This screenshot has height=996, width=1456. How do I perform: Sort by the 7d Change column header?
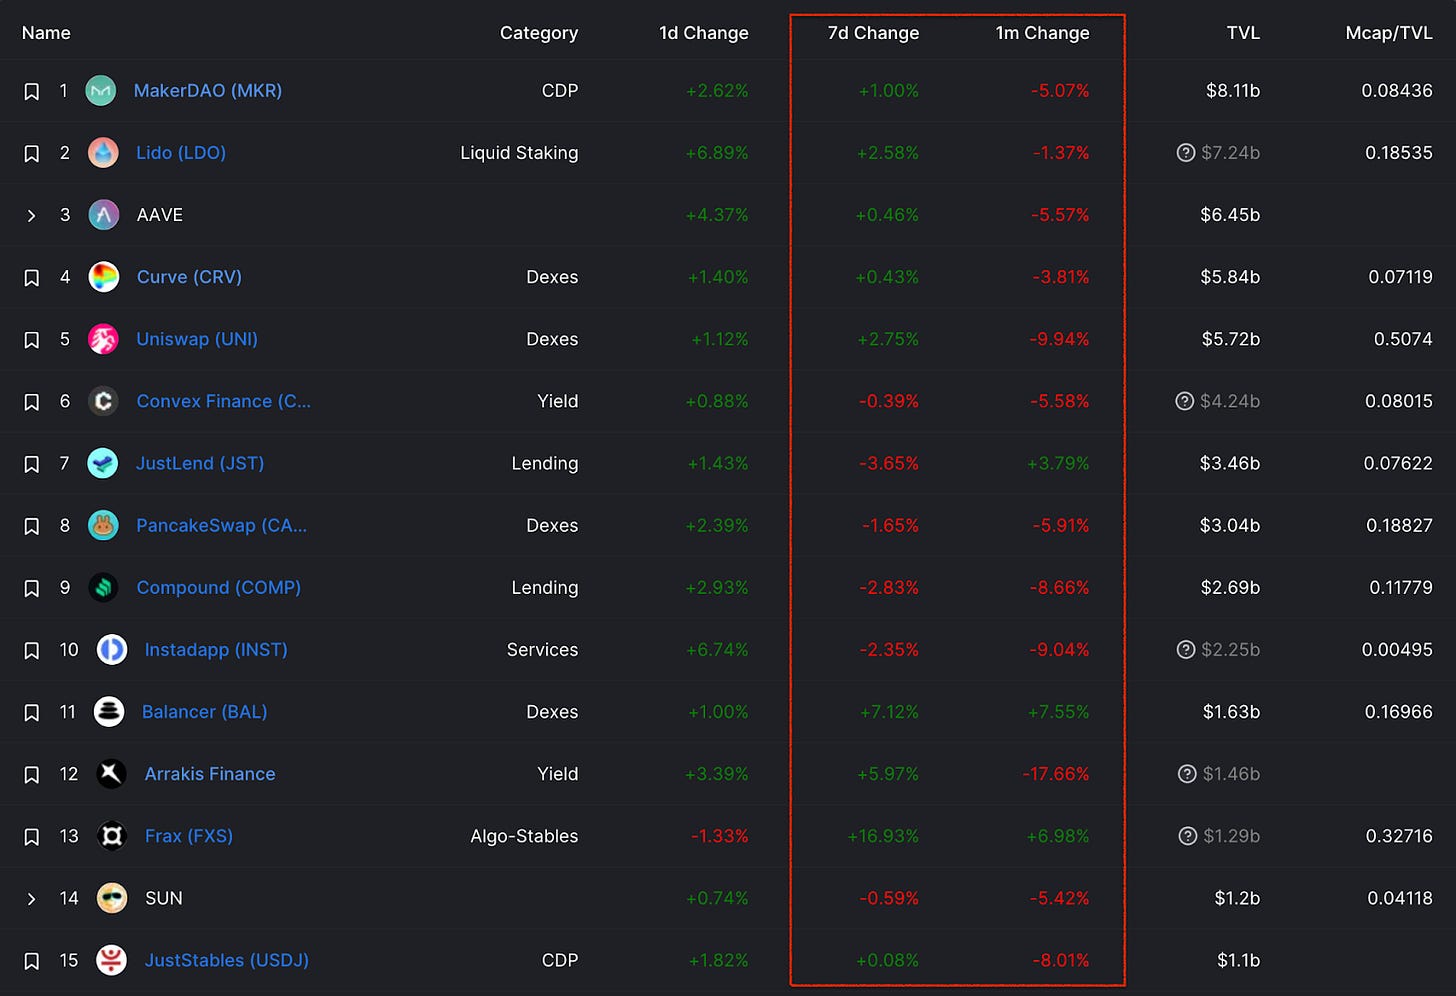tap(873, 33)
